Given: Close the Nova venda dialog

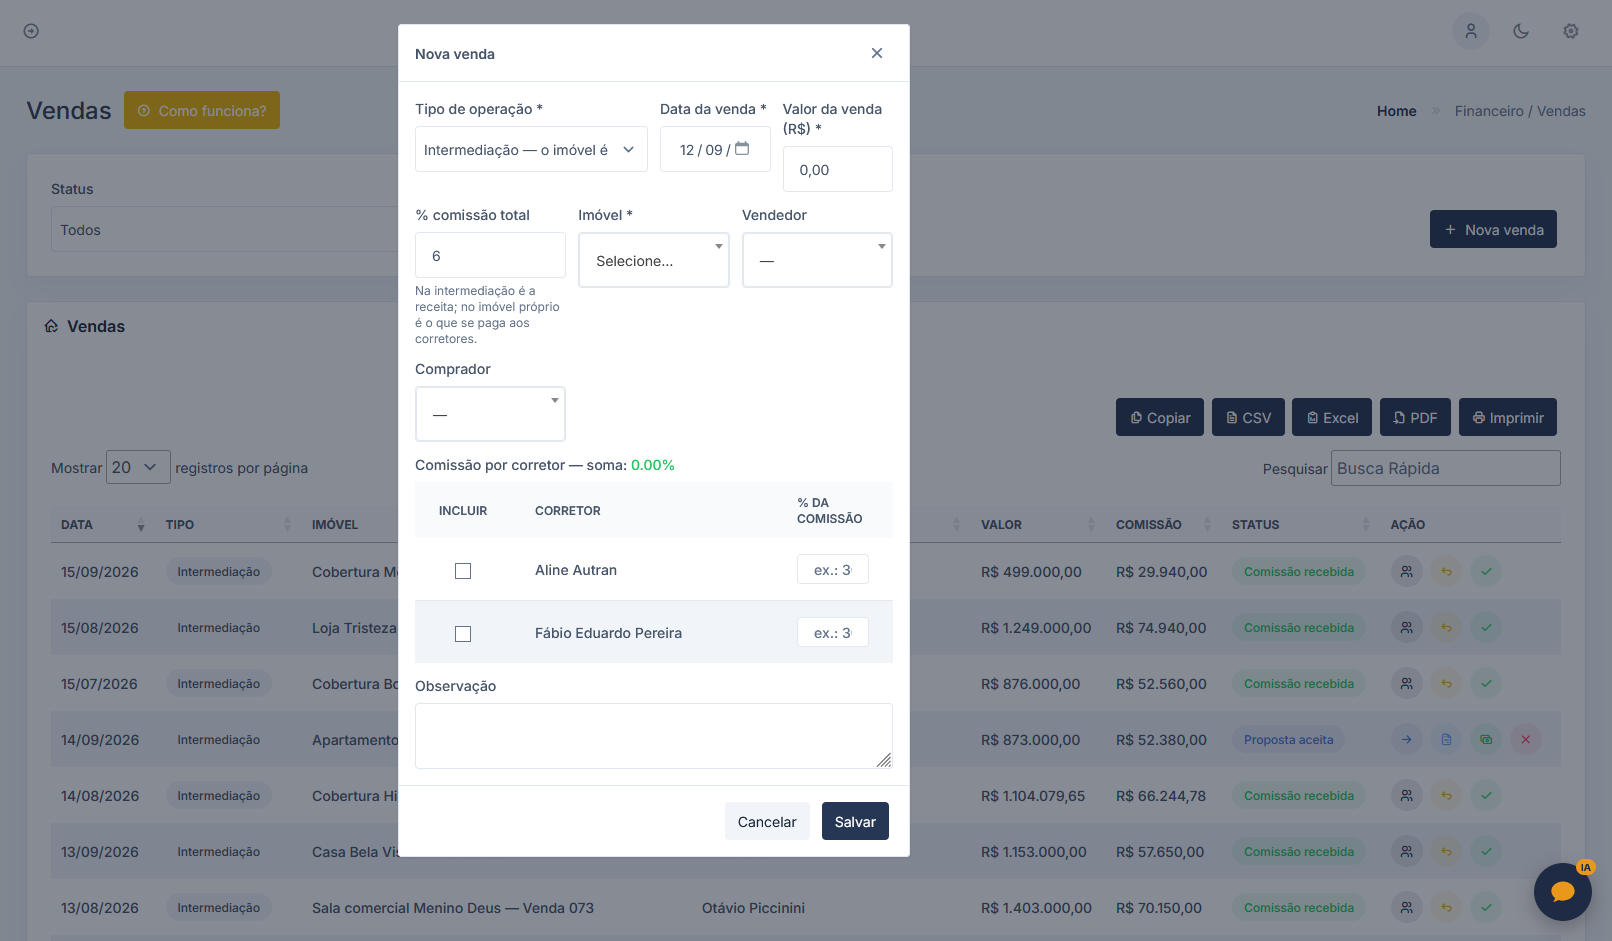Looking at the screenshot, I should (x=877, y=53).
